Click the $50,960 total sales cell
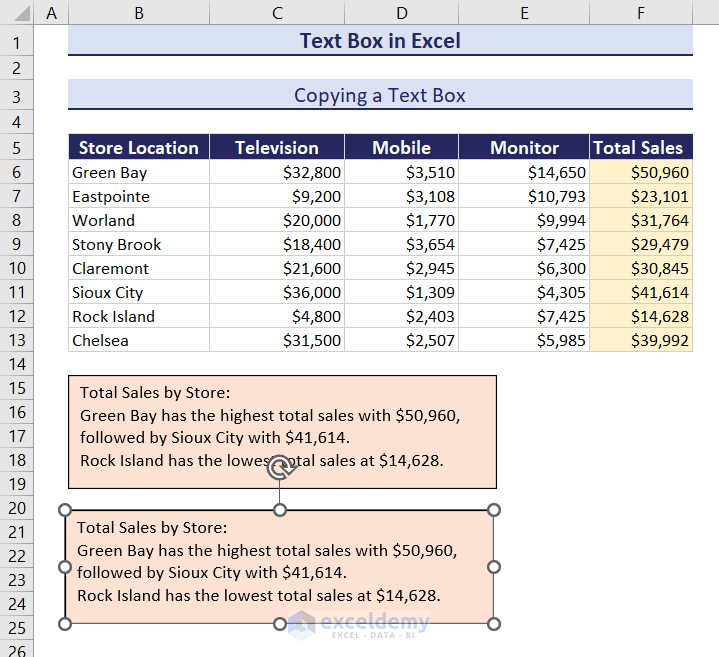This screenshot has width=719, height=657. click(641, 172)
